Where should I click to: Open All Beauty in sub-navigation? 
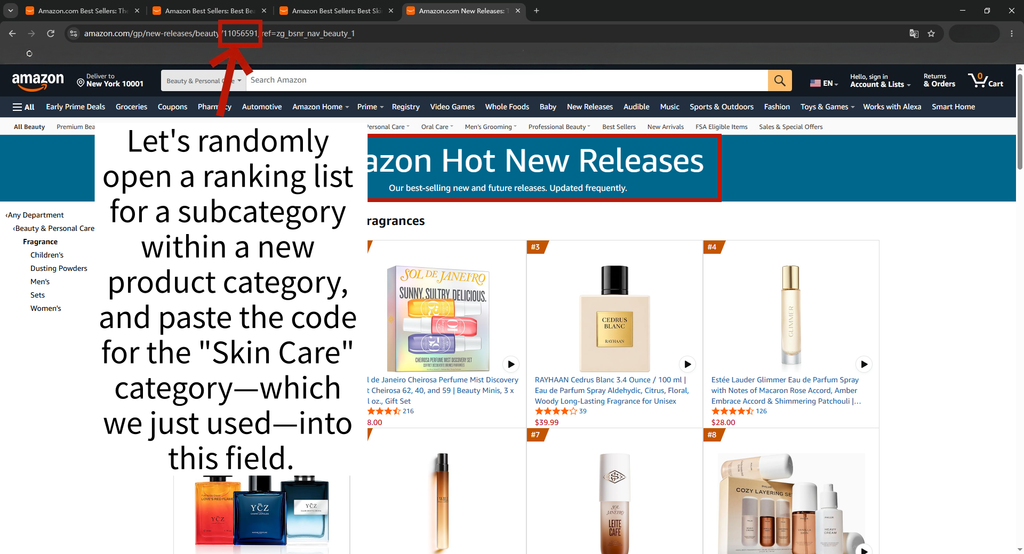click(x=29, y=127)
